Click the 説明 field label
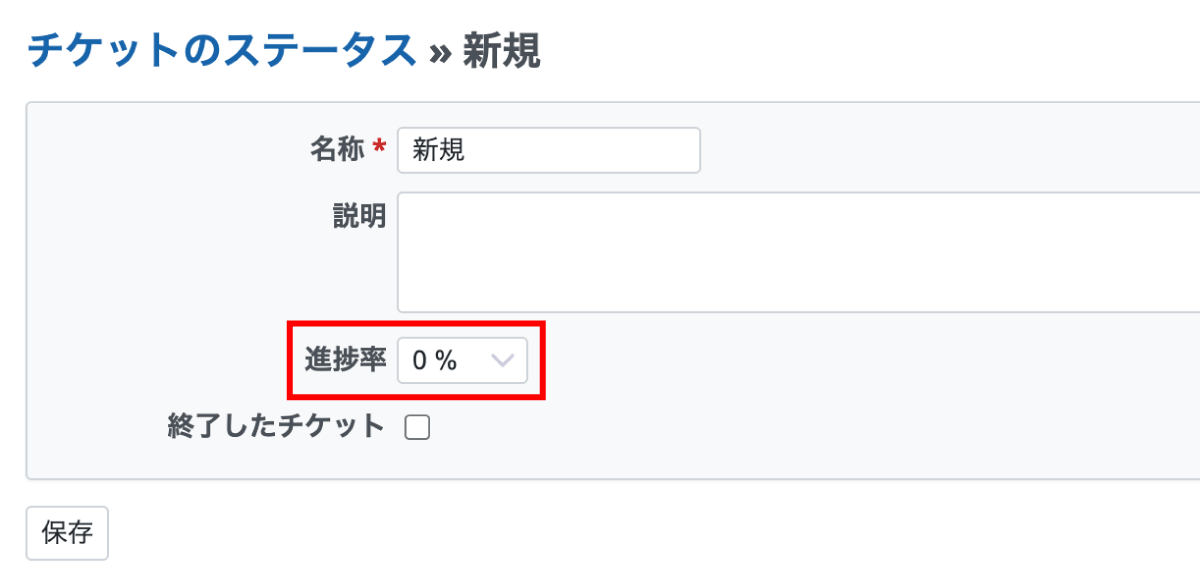This screenshot has height=575, width=1200. click(x=359, y=216)
